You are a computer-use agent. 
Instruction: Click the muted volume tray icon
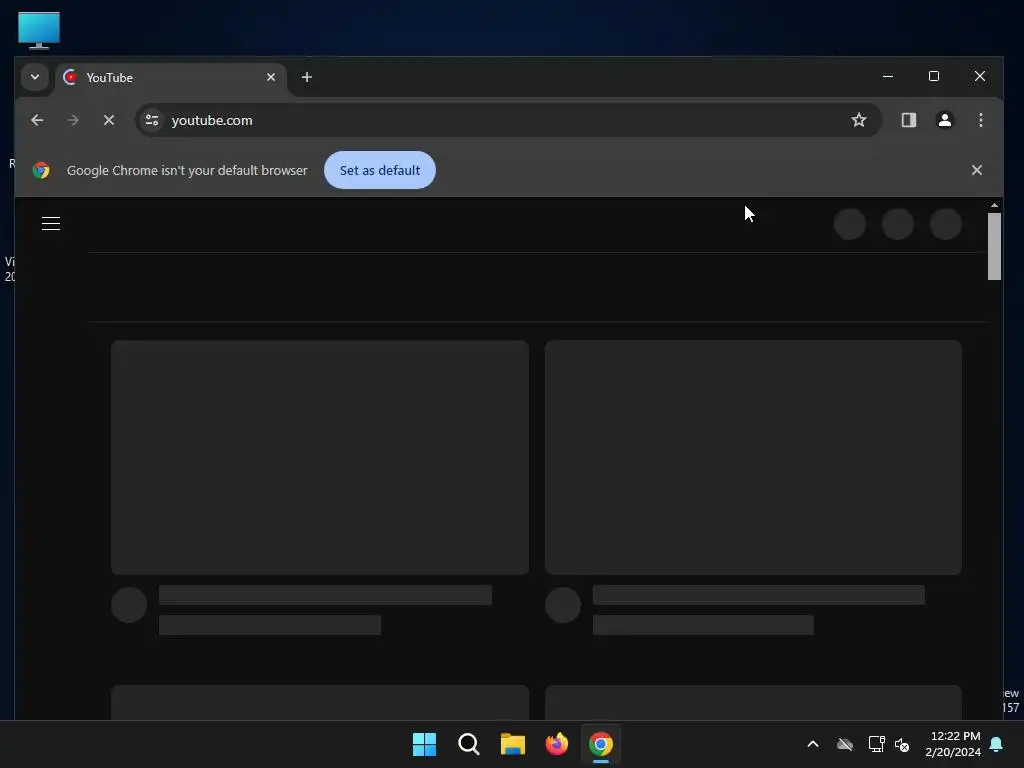pyautogui.click(x=902, y=744)
